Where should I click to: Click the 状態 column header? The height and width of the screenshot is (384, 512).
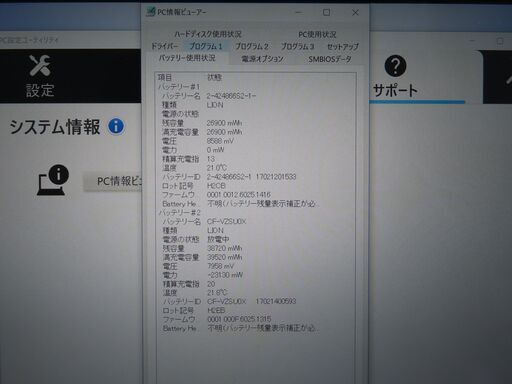tap(214, 78)
